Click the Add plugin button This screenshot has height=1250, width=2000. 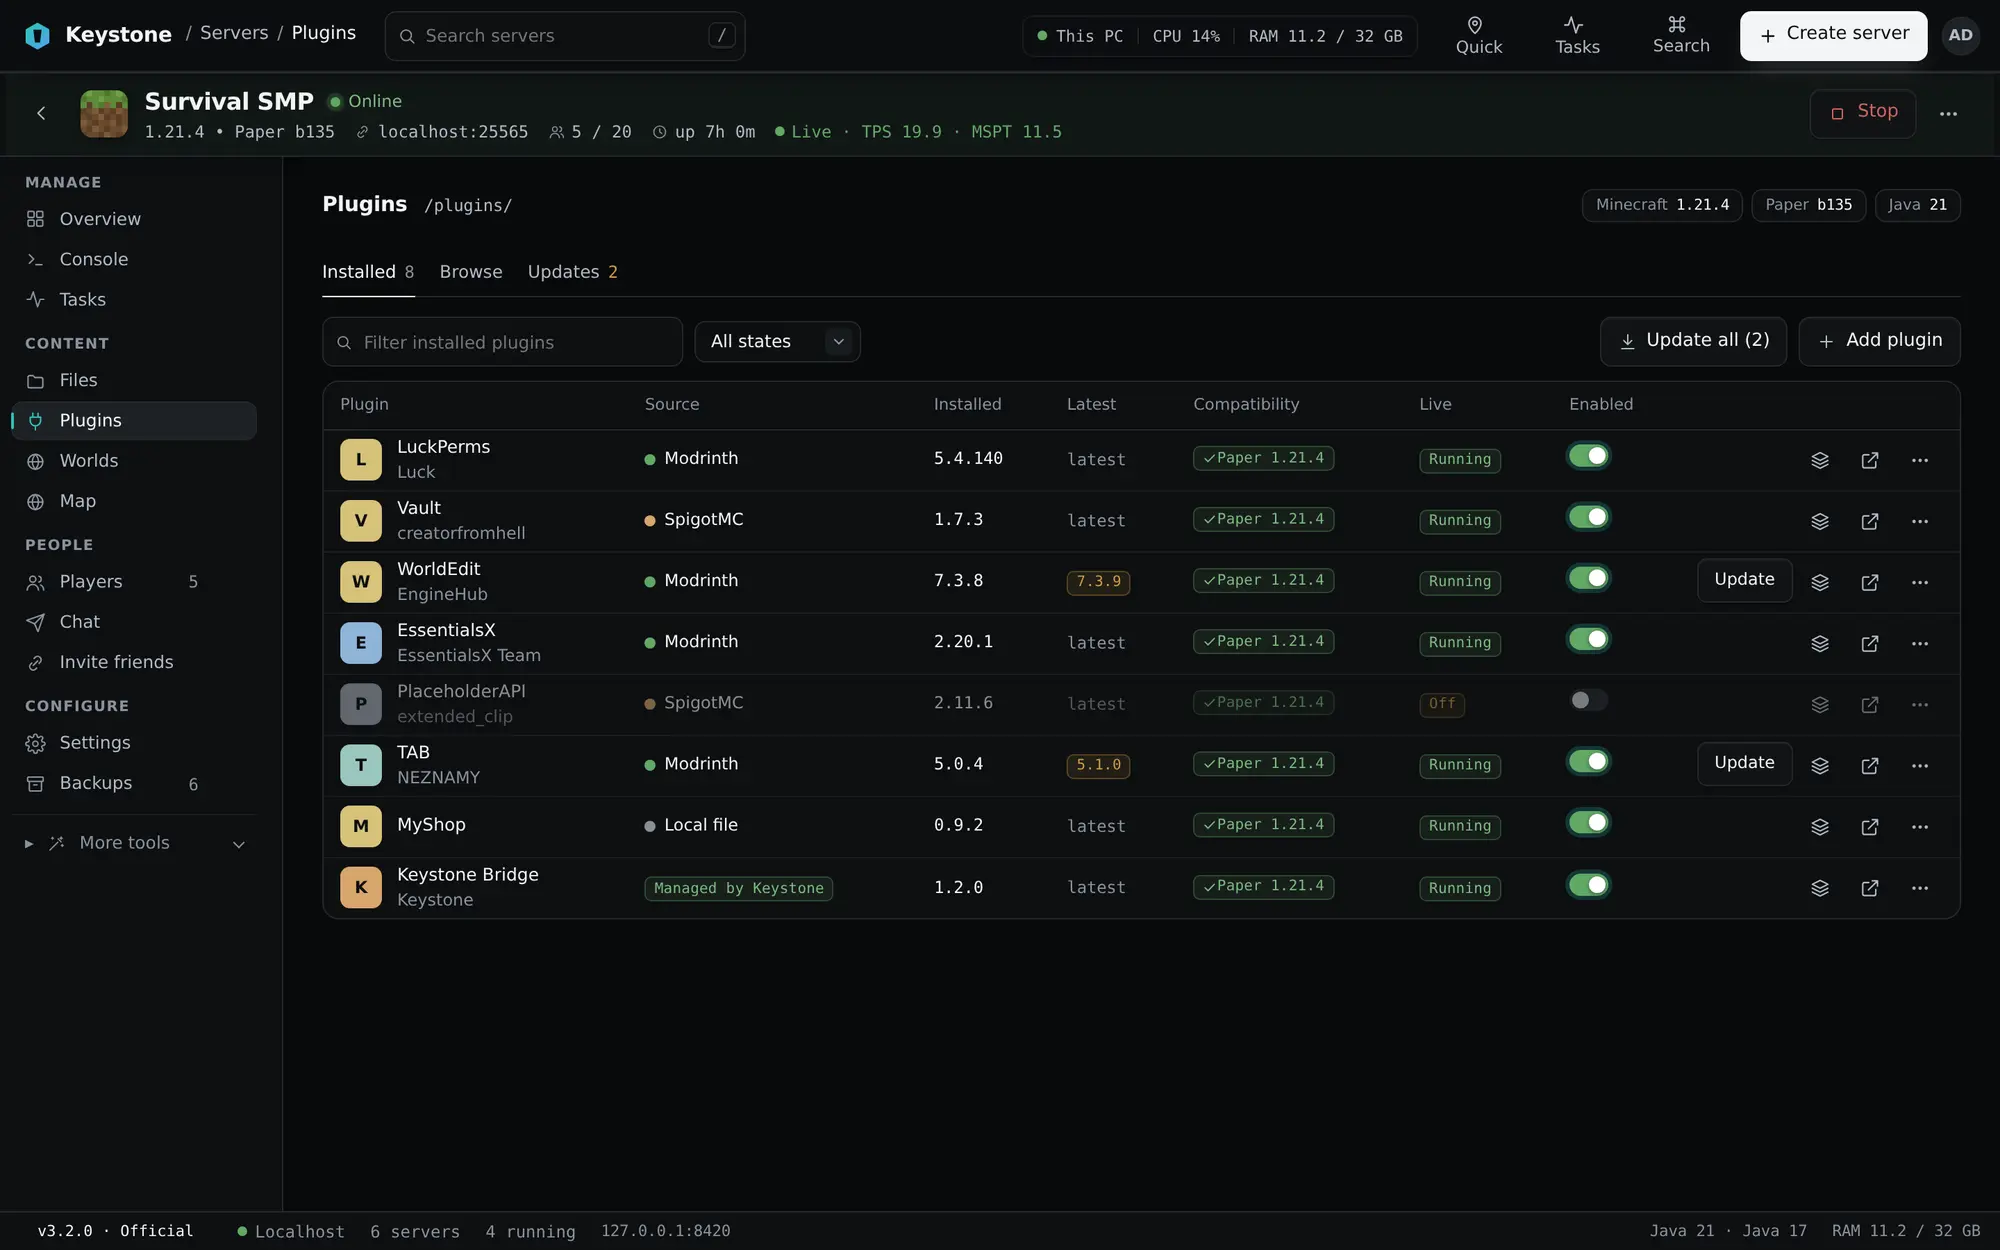(x=1879, y=341)
